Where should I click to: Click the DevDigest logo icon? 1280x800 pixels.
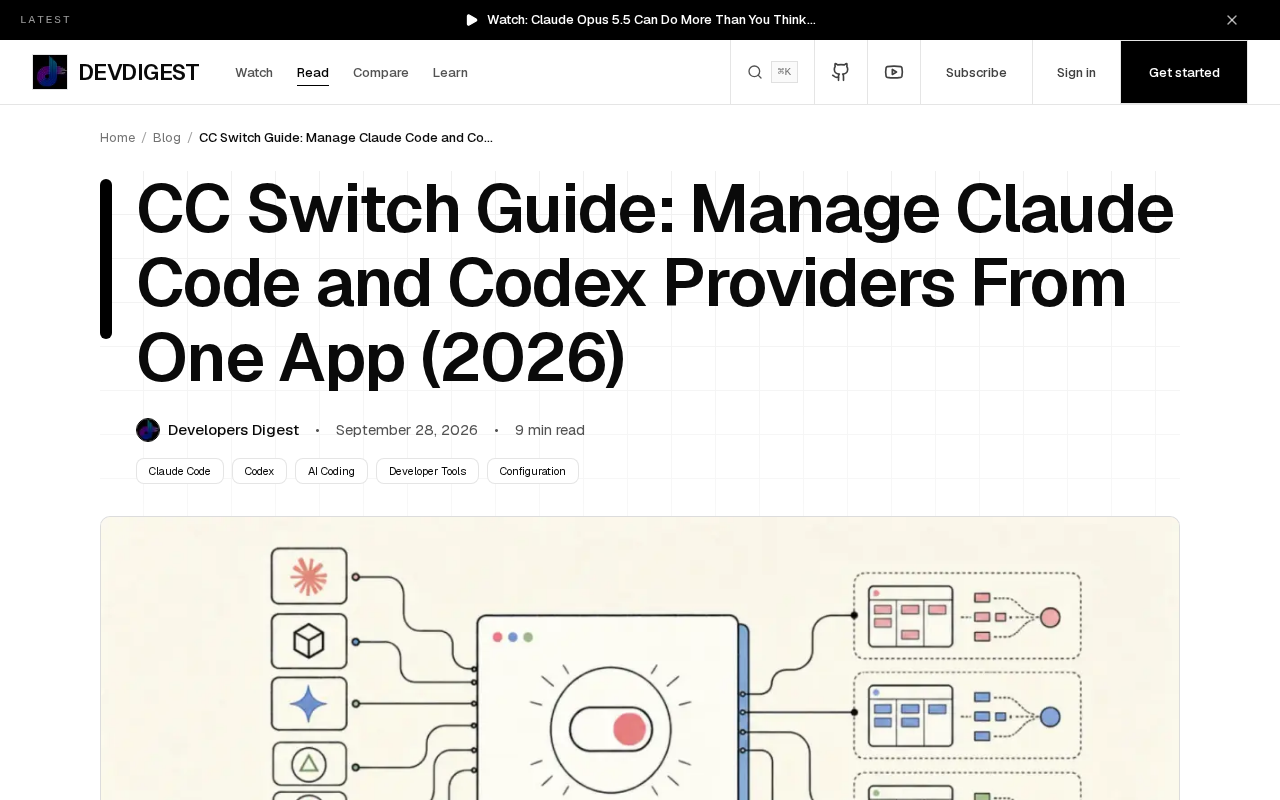pos(50,72)
